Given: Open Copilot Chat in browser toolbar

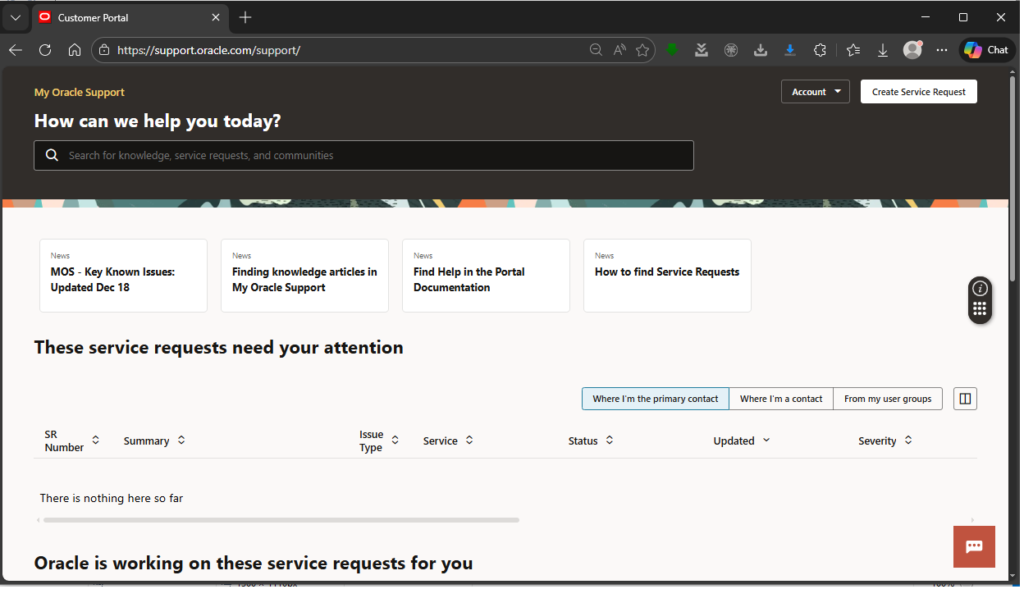Looking at the screenshot, I should [986, 50].
